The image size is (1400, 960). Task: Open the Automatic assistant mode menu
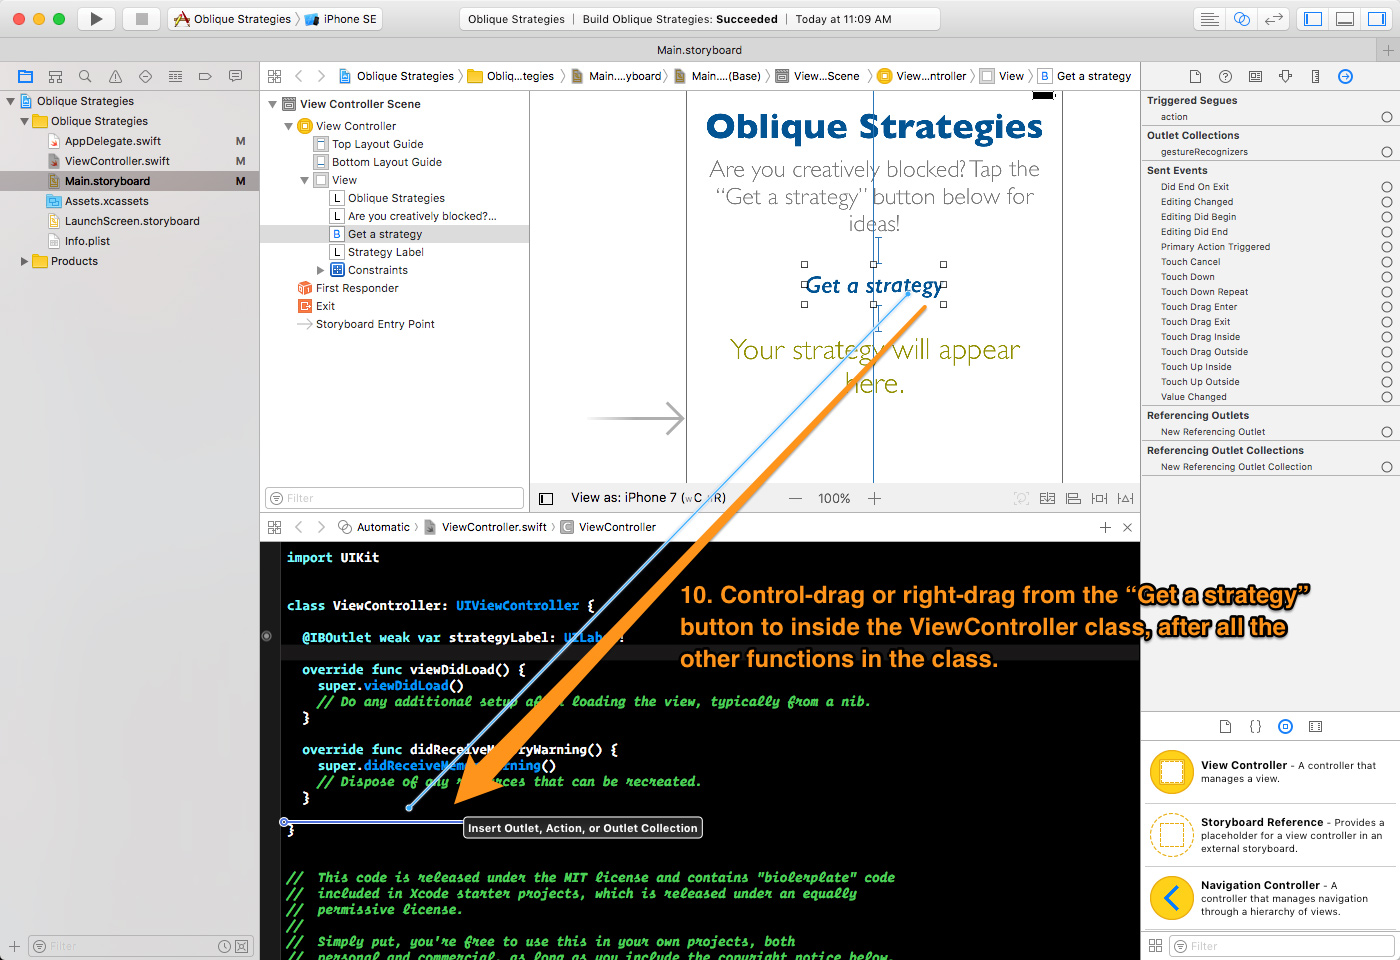(374, 527)
